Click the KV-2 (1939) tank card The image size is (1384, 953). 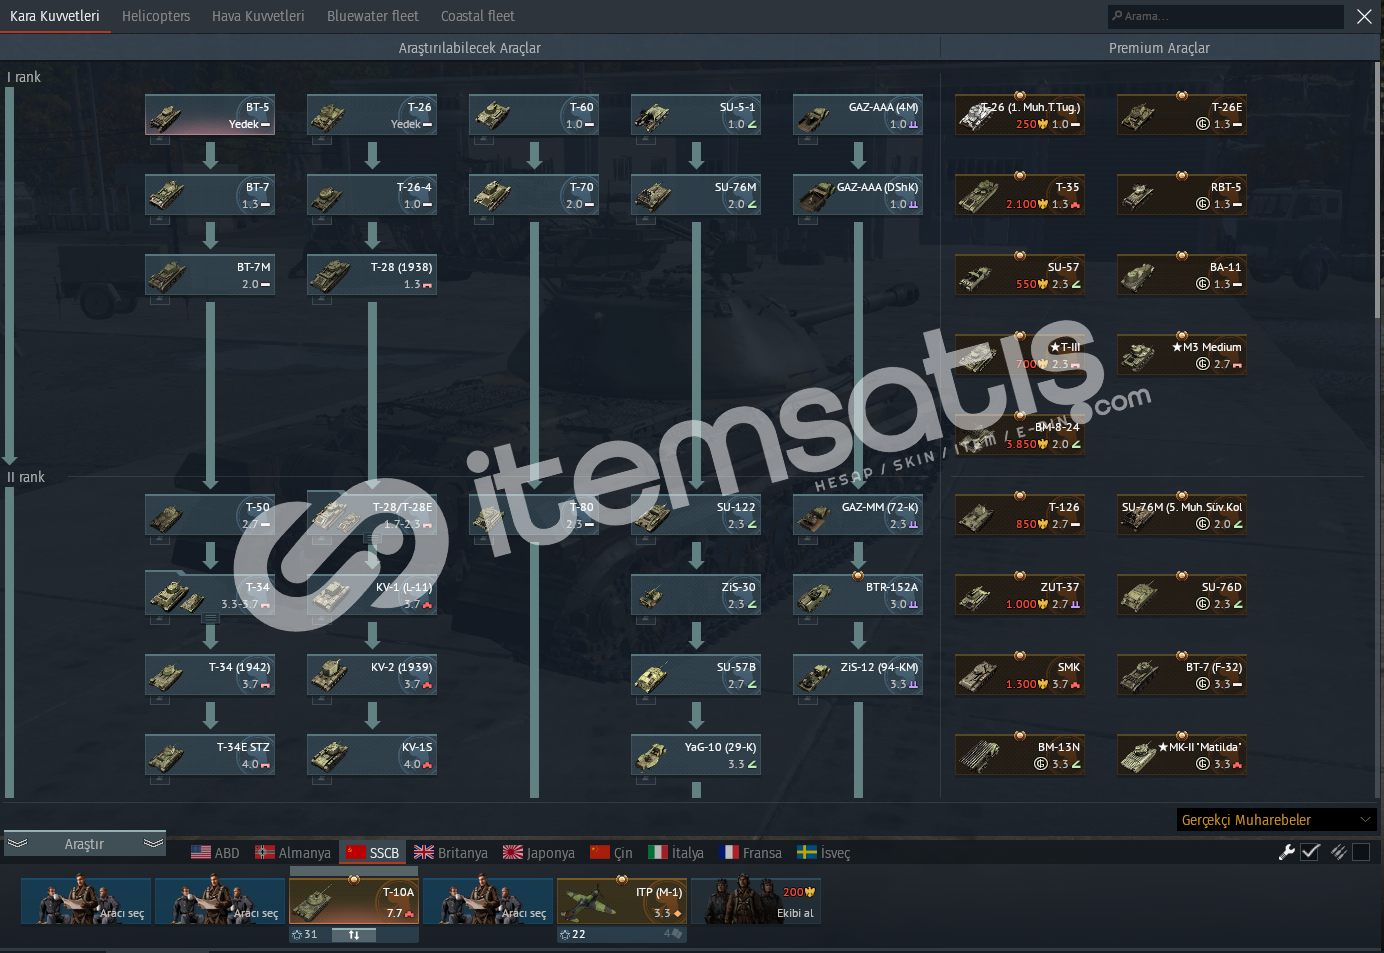pyautogui.click(x=371, y=675)
